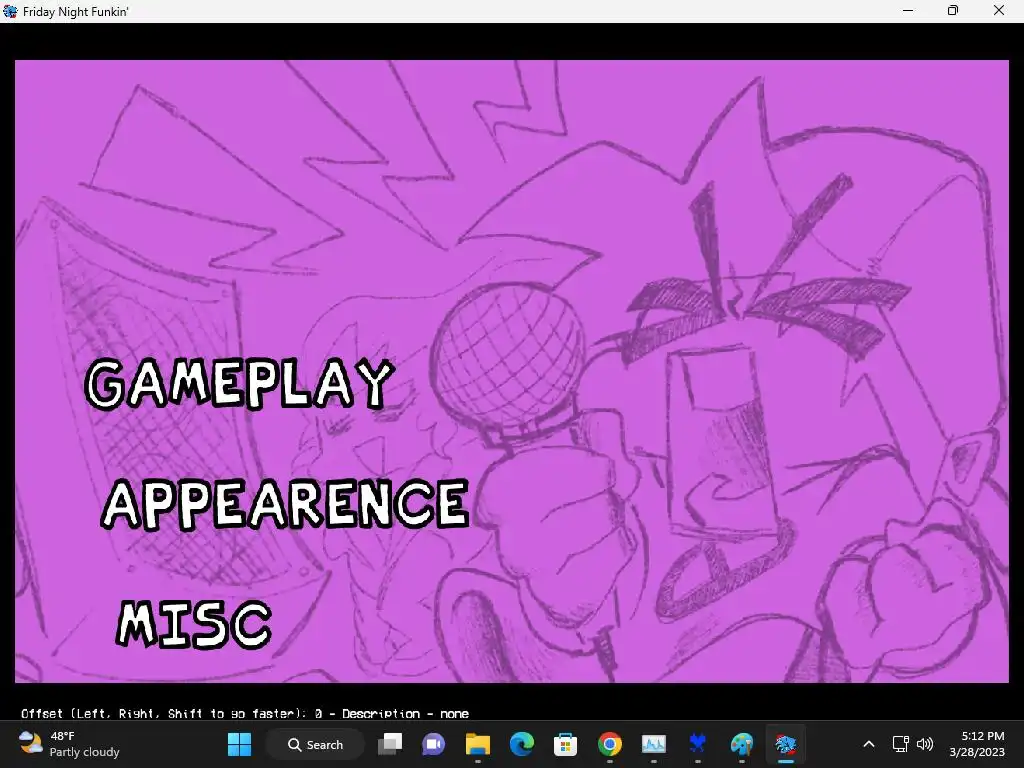Open the Paint palette taskbar icon
This screenshot has height=768, width=1024.
click(741, 744)
